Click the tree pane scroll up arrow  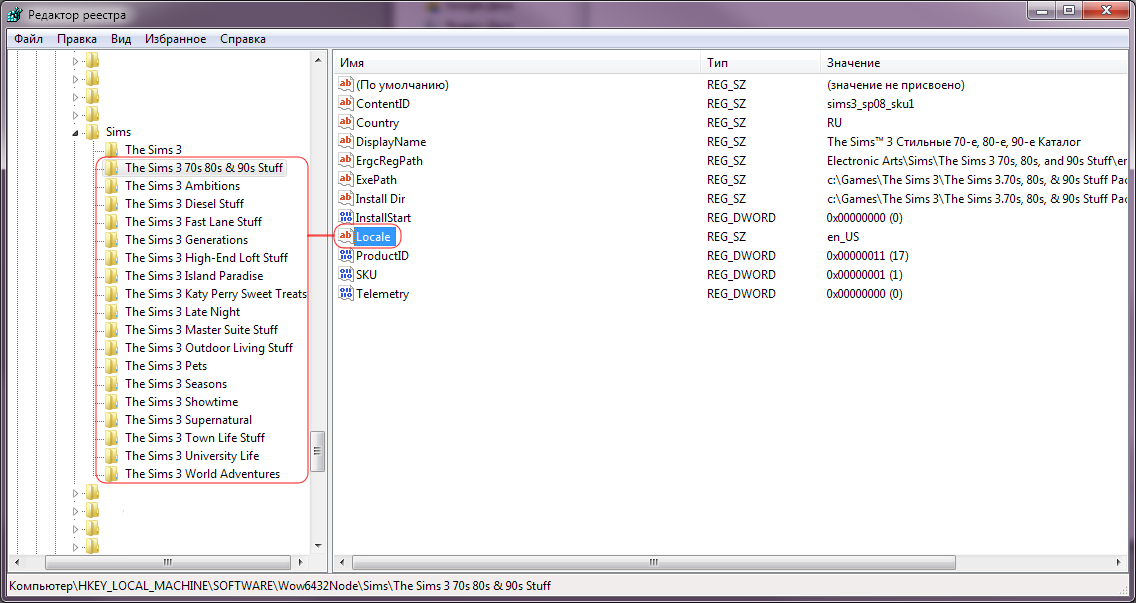(317, 60)
